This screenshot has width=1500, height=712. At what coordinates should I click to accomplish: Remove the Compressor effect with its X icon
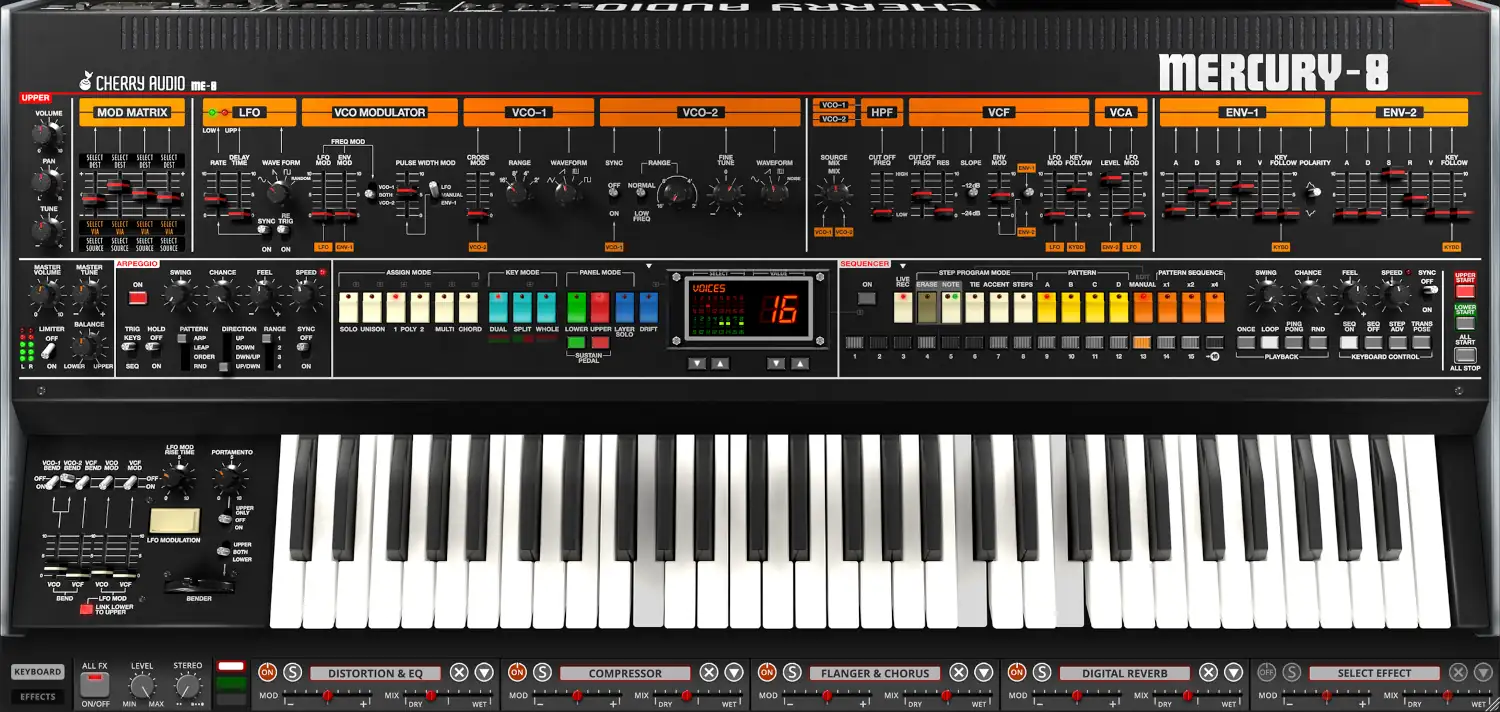[x=708, y=673]
